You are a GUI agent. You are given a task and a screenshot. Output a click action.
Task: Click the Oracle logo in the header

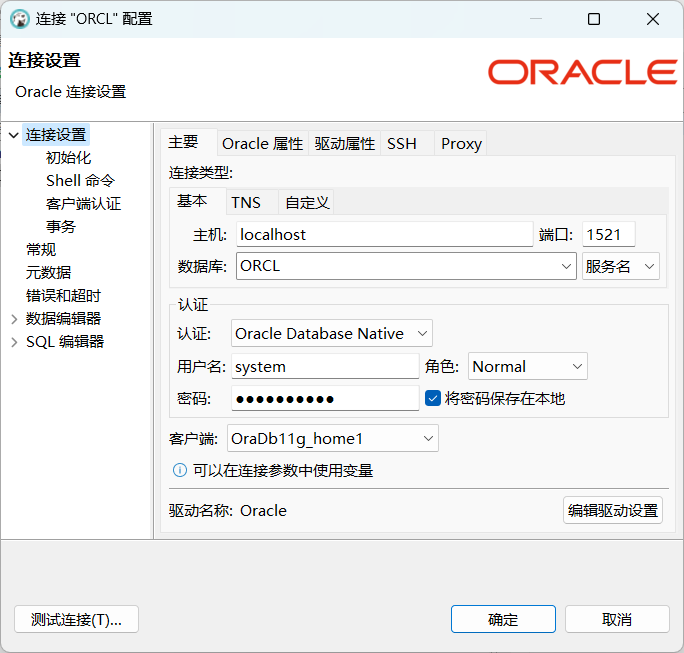pos(582,72)
